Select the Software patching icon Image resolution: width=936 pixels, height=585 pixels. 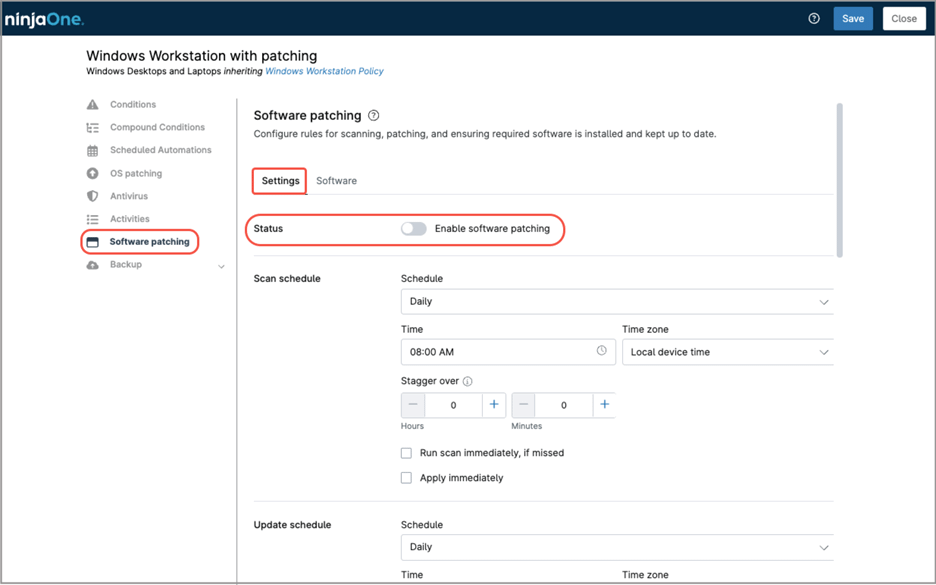(x=91, y=241)
